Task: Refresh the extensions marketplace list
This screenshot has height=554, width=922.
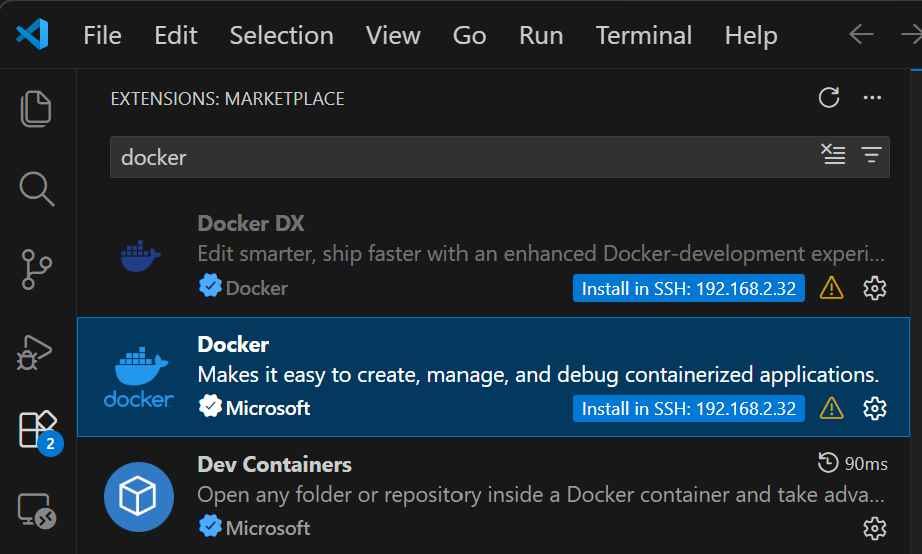Action: click(x=828, y=98)
